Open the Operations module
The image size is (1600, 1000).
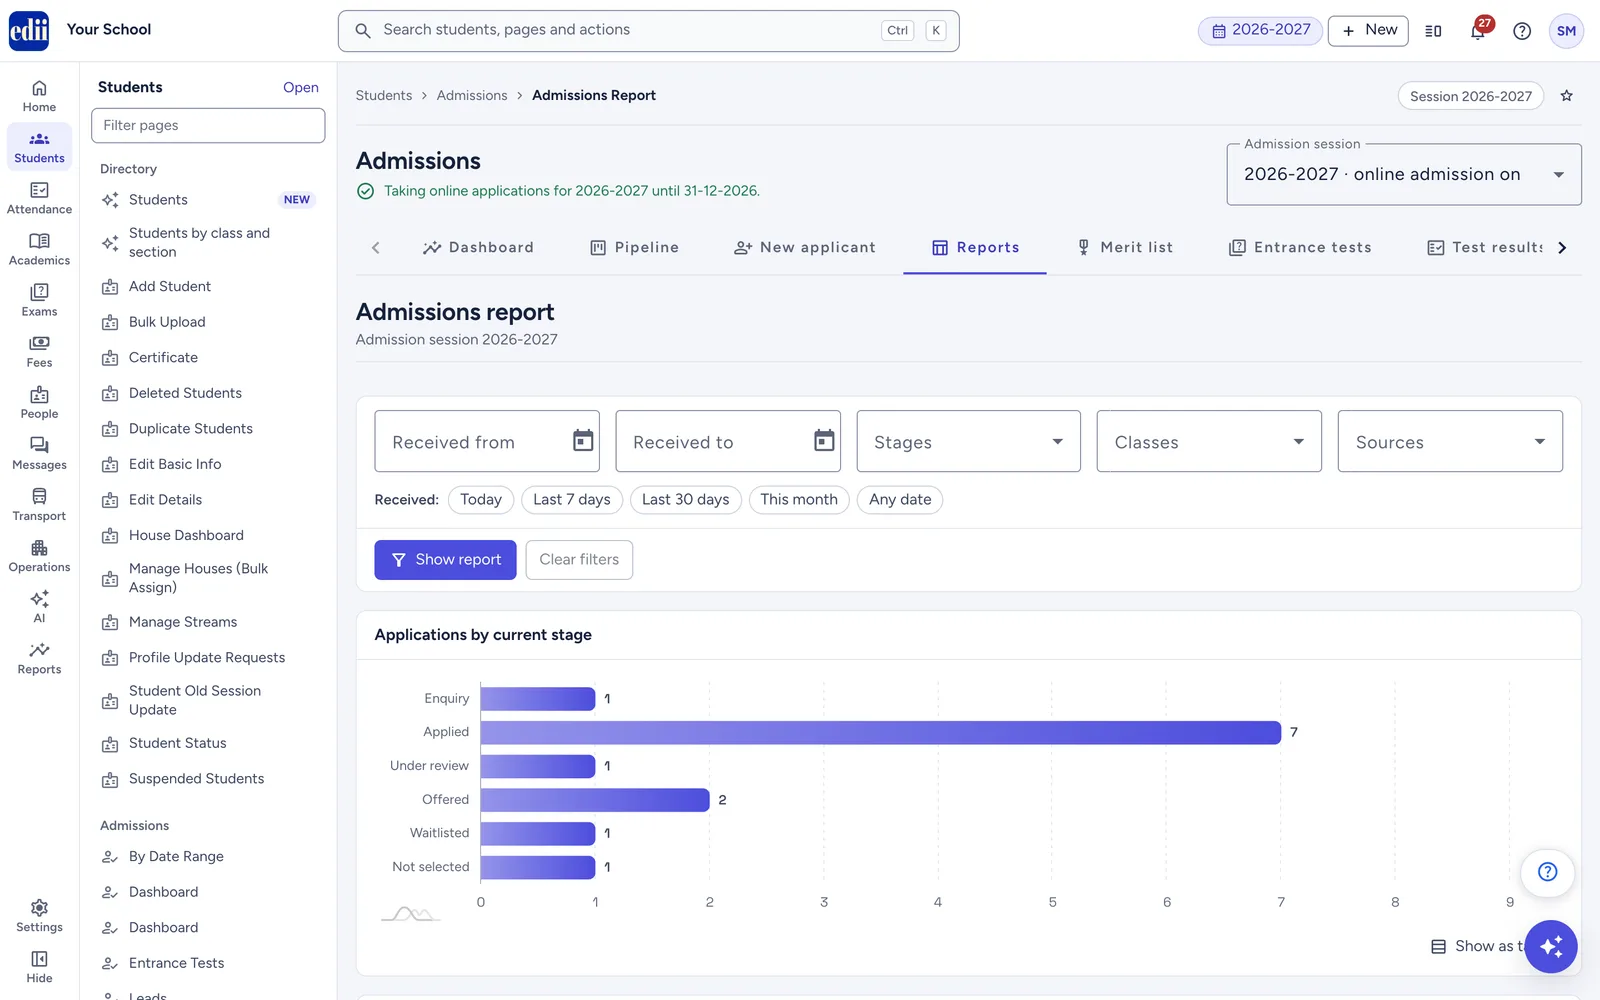39,555
